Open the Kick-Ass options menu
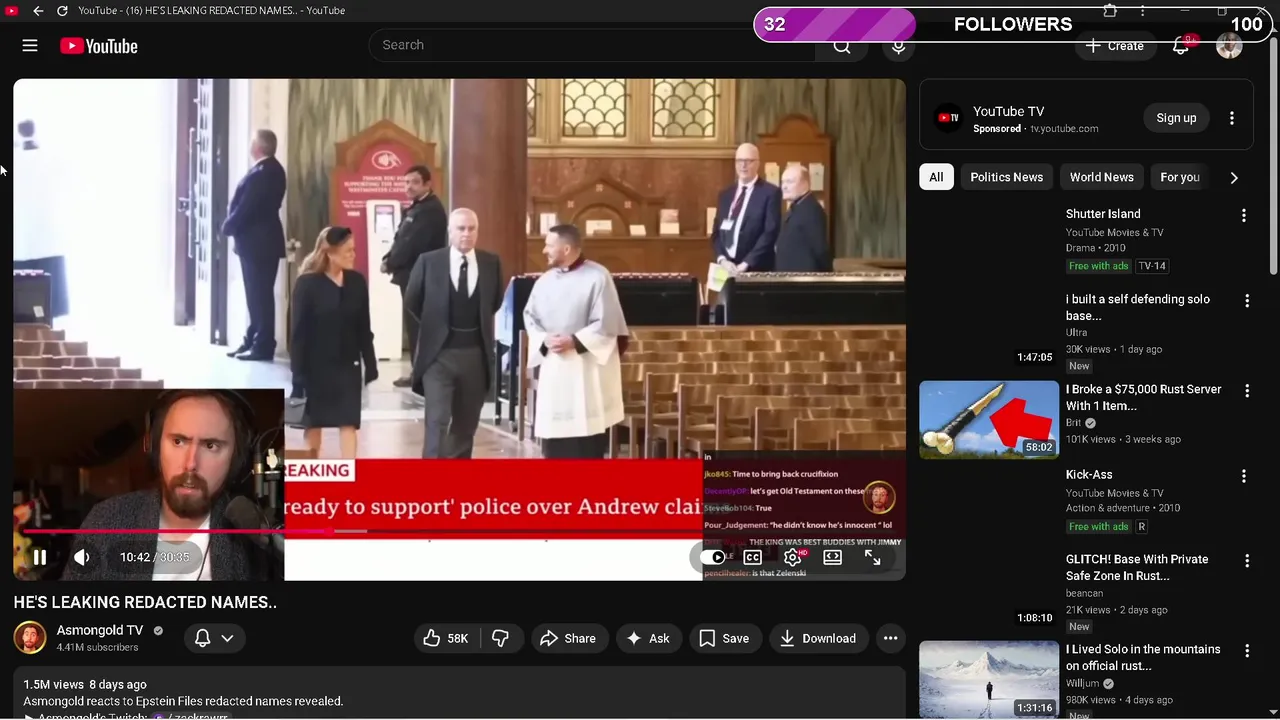The width and height of the screenshot is (1280, 720). click(x=1243, y=477)
